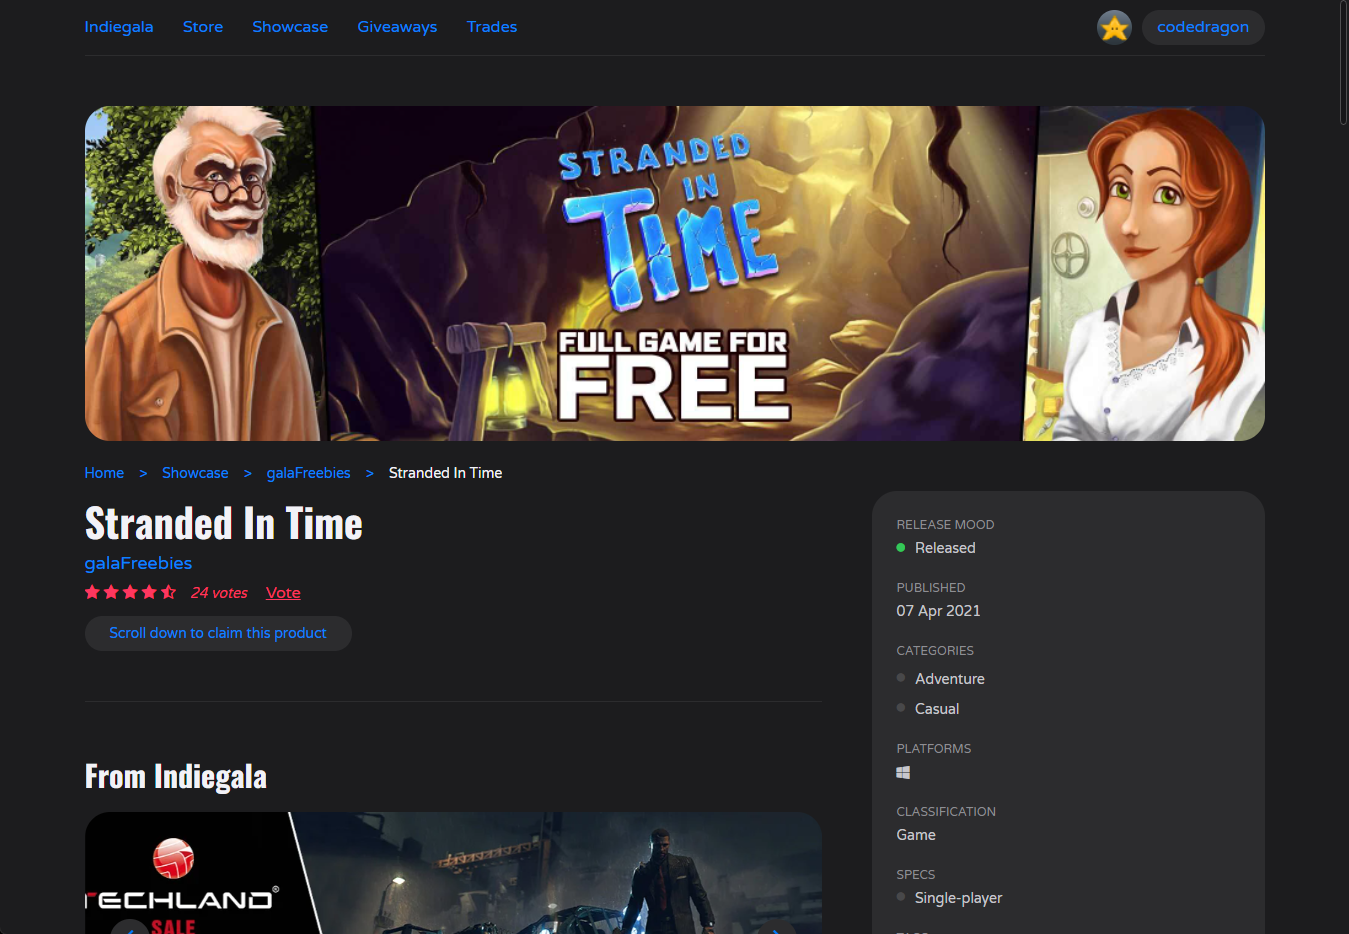Image resolution: width=1349 pixels, height=934 pixels.
Task: Open the Indiegala home link
Action: tap(119, 27)
